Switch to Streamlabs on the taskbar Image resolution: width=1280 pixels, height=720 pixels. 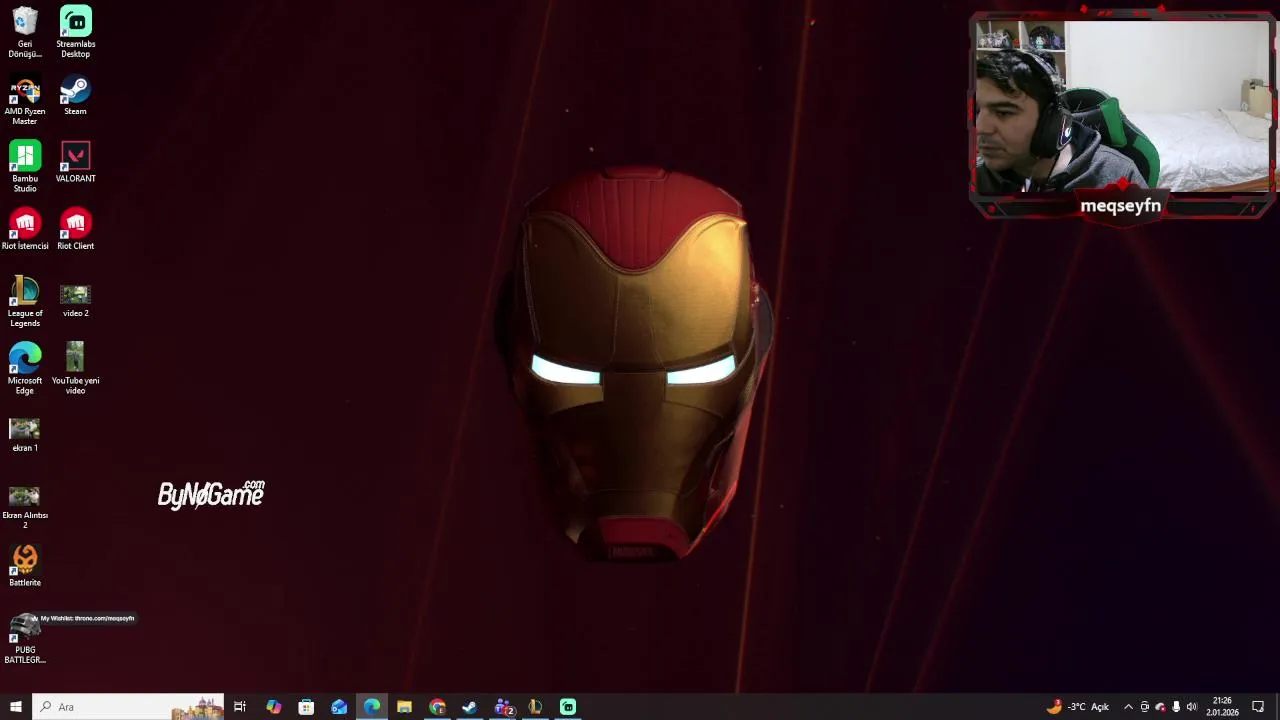coord(568,707)
